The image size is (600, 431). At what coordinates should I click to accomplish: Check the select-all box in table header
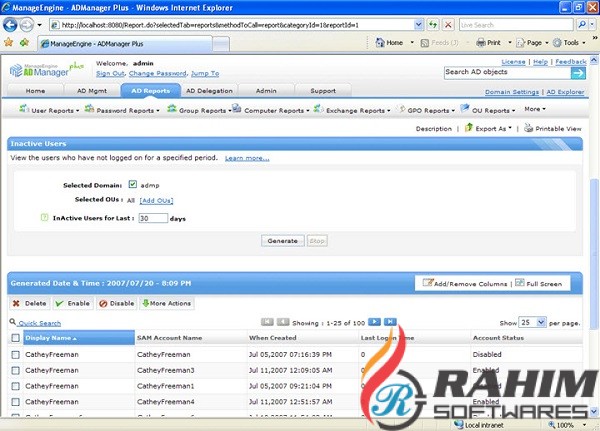15,338
